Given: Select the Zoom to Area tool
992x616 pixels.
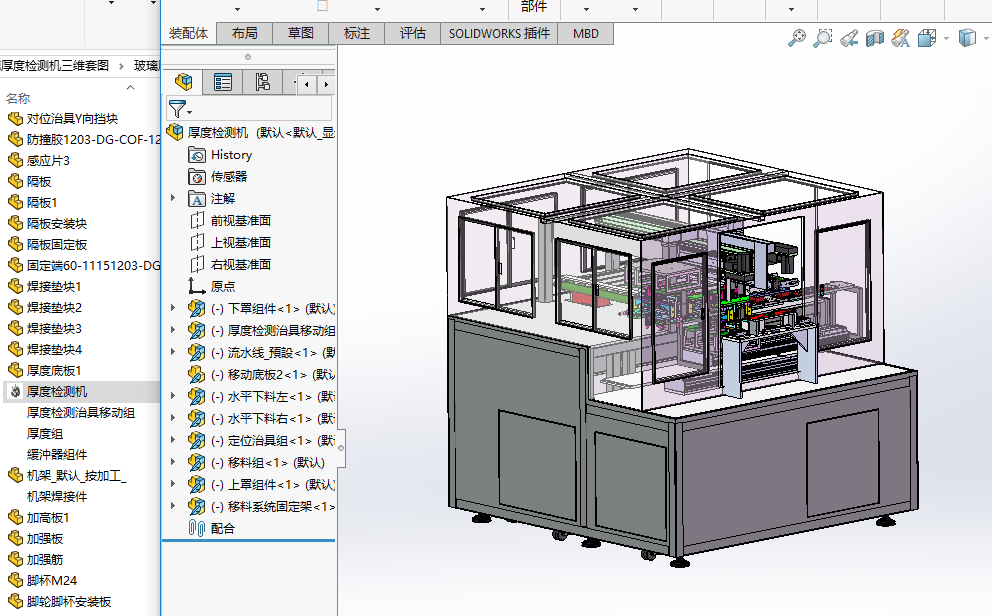Looking at the screenshot, I should (x=822, y=38).
